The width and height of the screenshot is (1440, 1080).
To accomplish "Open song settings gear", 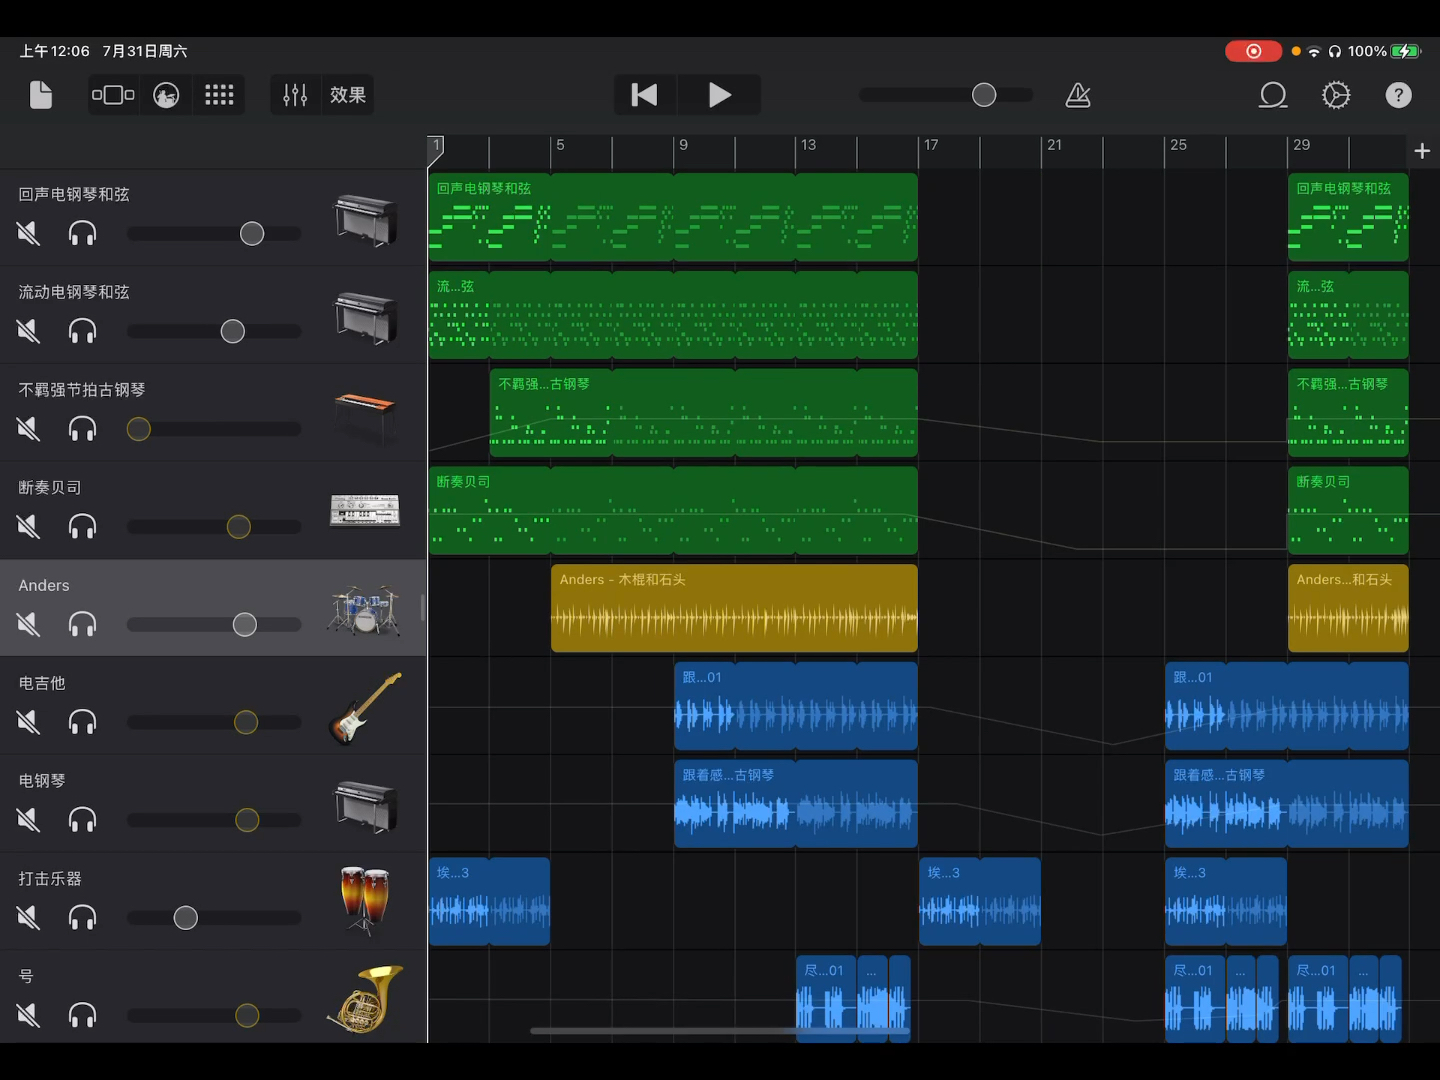I will [1336, 95].
